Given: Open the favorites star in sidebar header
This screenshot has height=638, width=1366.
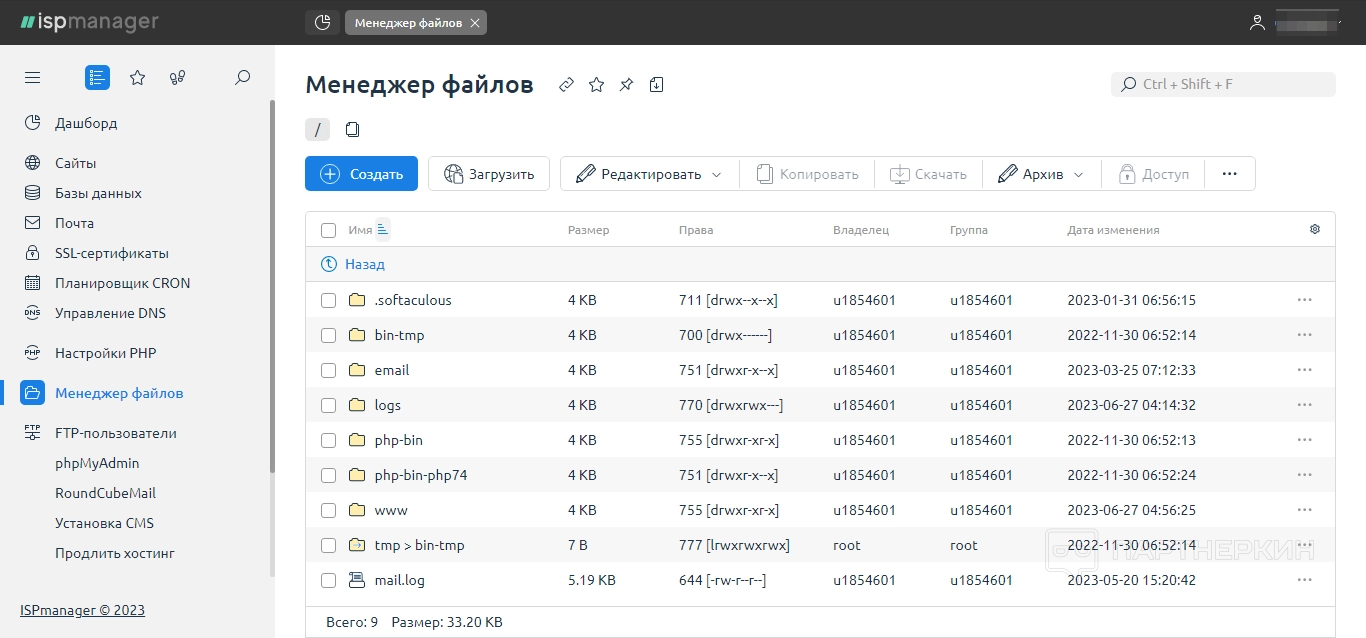Looking at the screenshot, I should (138, 78).
